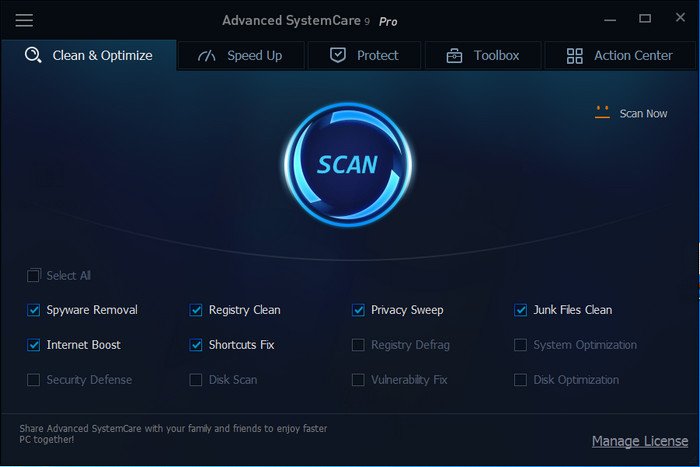Open the Manage License link
This screenshot has height=467, width=700.
639,441
